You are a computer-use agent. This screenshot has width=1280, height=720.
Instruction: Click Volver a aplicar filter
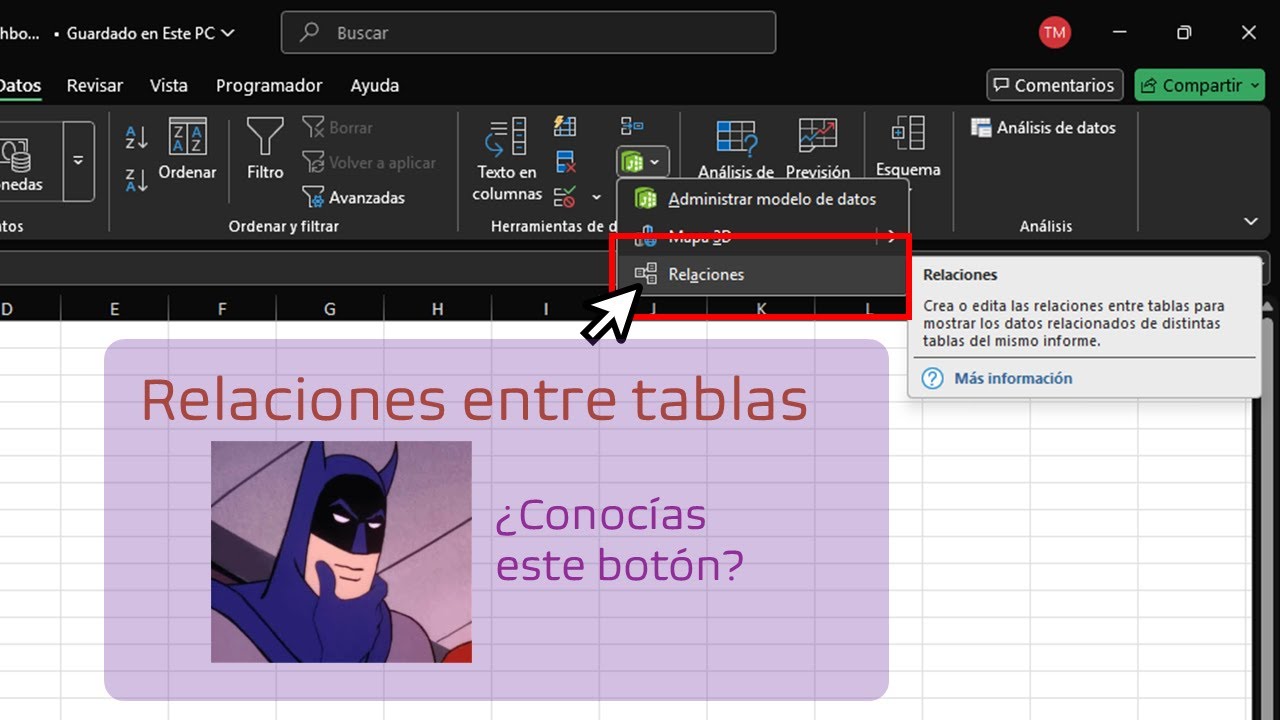(368, 162)
